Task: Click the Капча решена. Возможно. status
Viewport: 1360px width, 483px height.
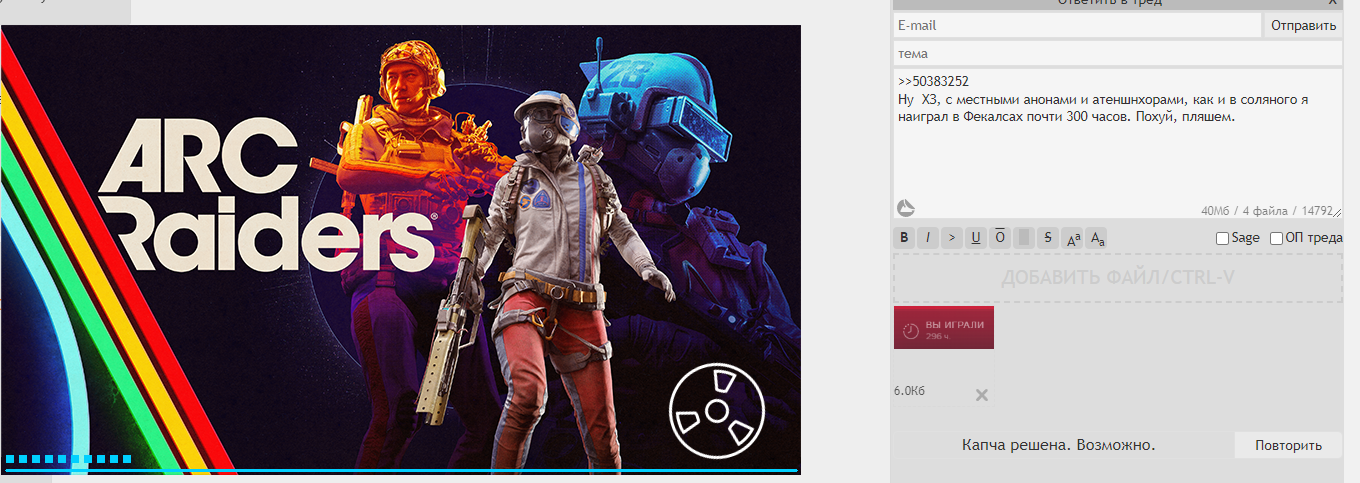Action: pos(1059,445)
